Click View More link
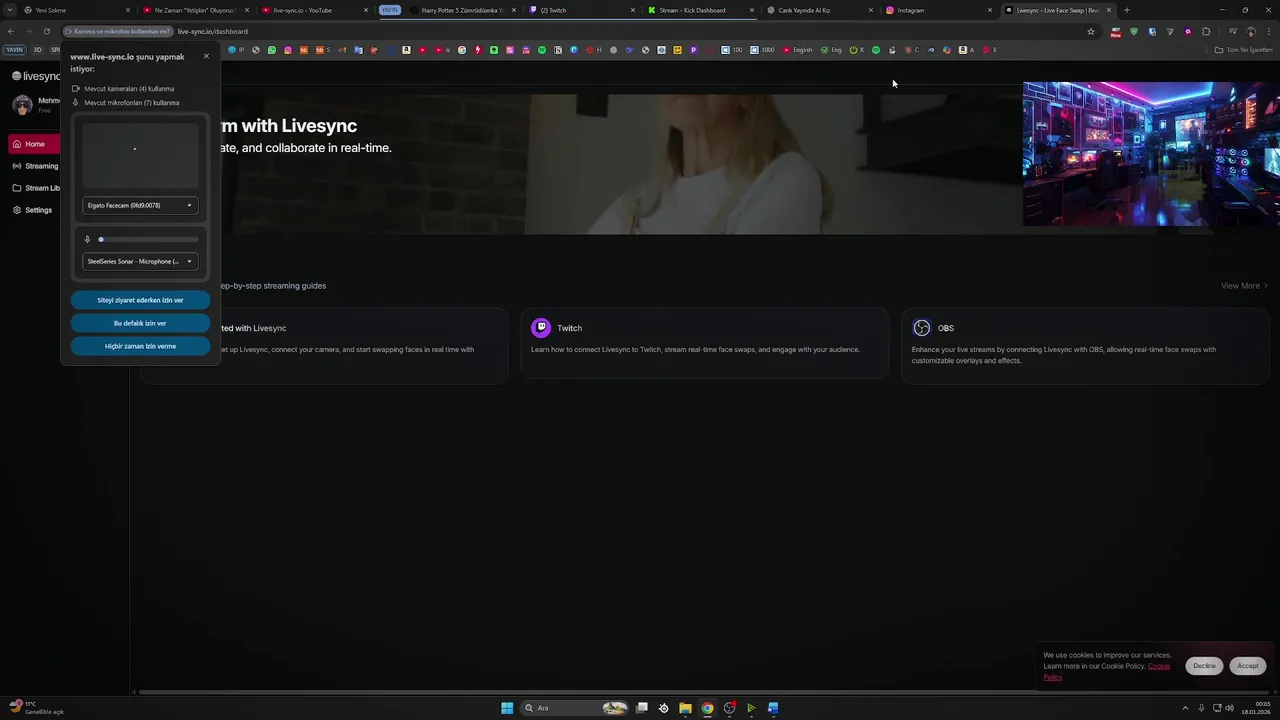 (1244, 286)
